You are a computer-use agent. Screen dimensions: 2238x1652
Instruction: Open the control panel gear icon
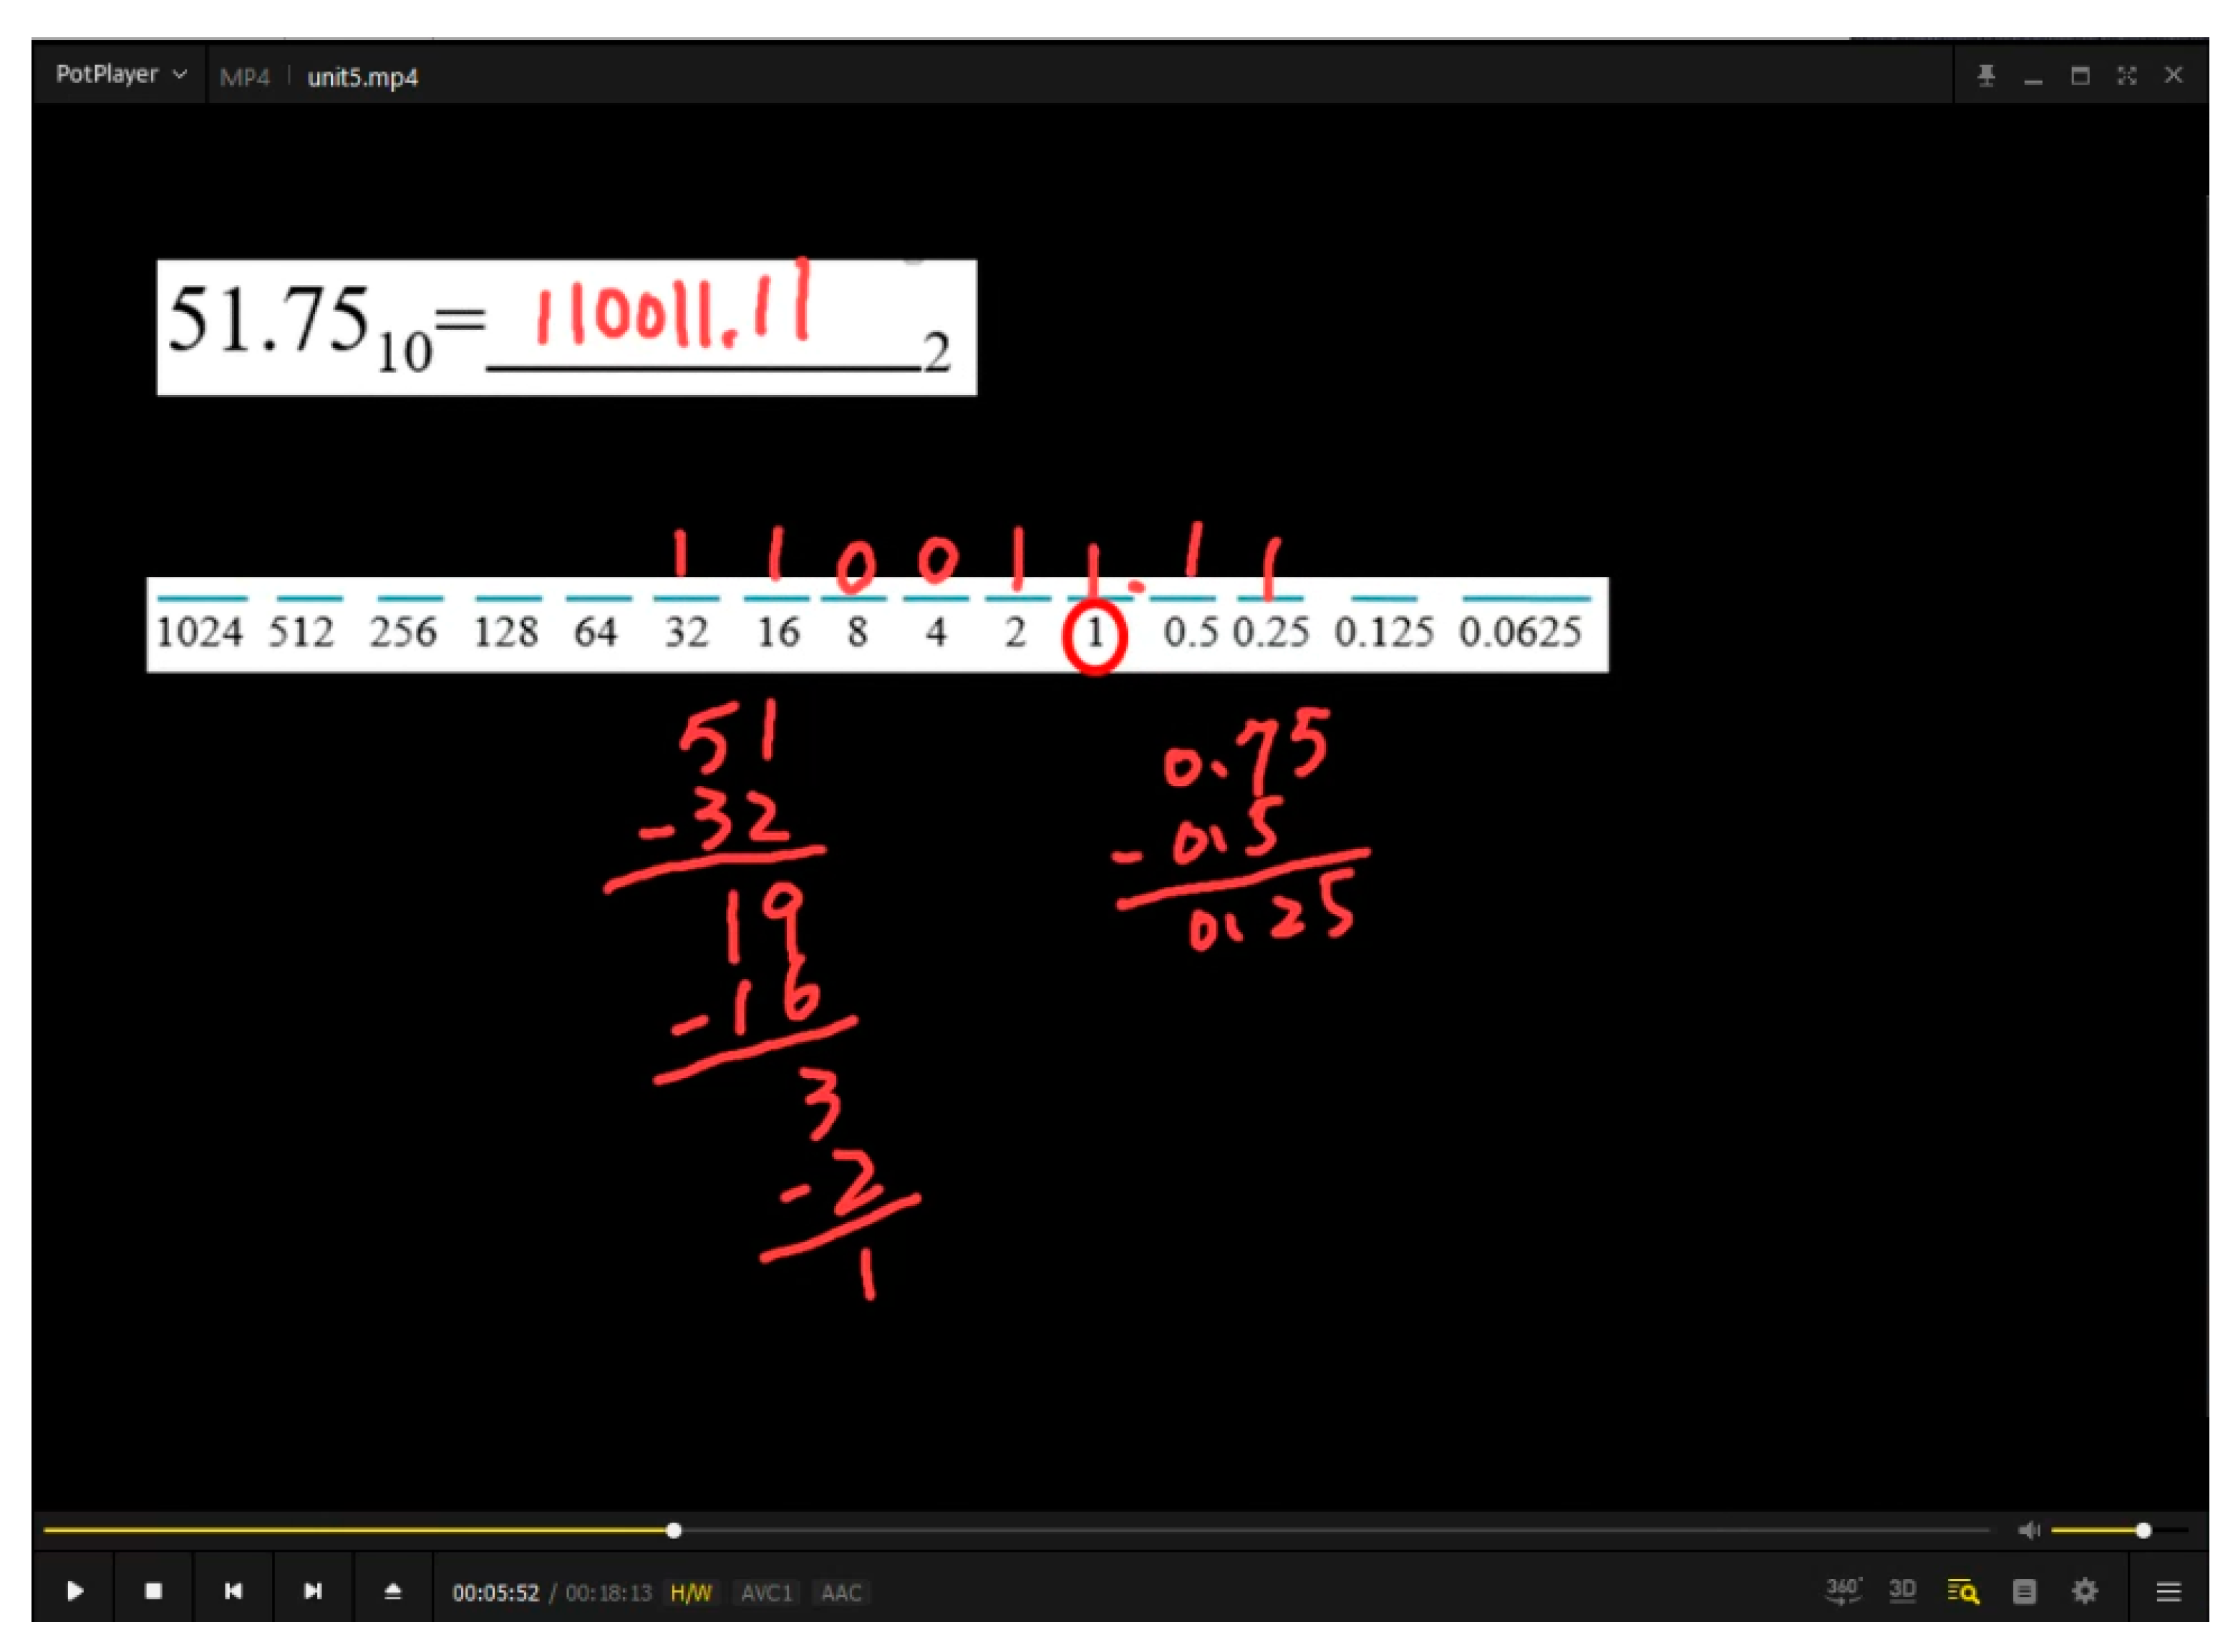pyautogui.click(x=2084, y=1591)
